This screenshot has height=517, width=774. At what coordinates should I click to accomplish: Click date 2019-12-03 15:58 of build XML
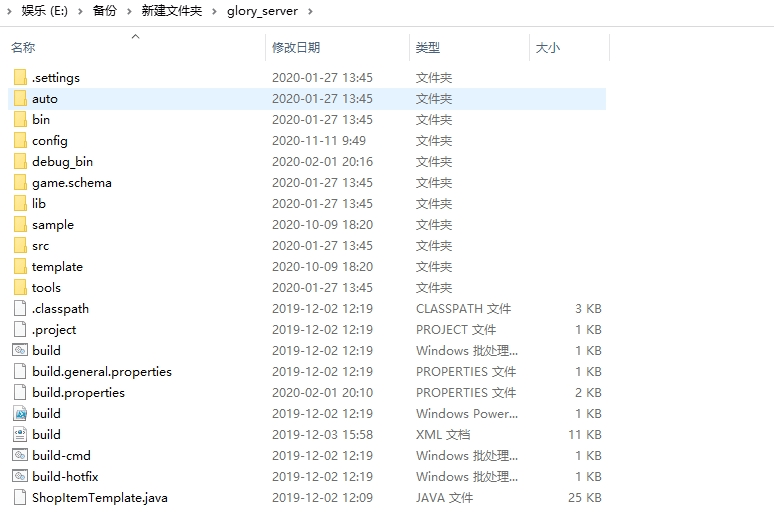pyautogui.click(x=322, y=435)
